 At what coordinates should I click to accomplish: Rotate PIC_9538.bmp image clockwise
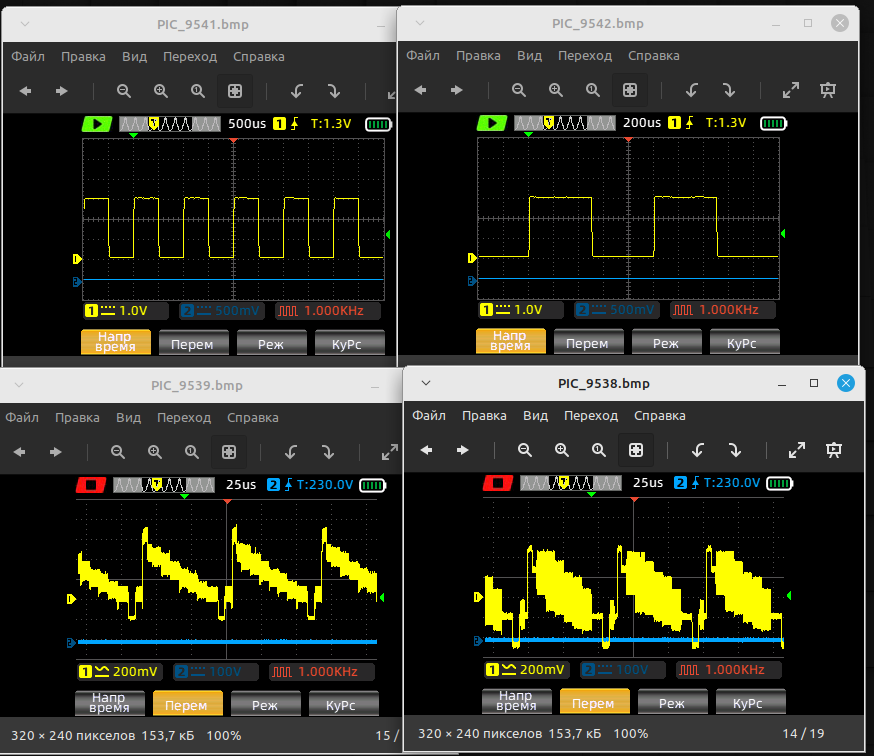pos(735,450)
